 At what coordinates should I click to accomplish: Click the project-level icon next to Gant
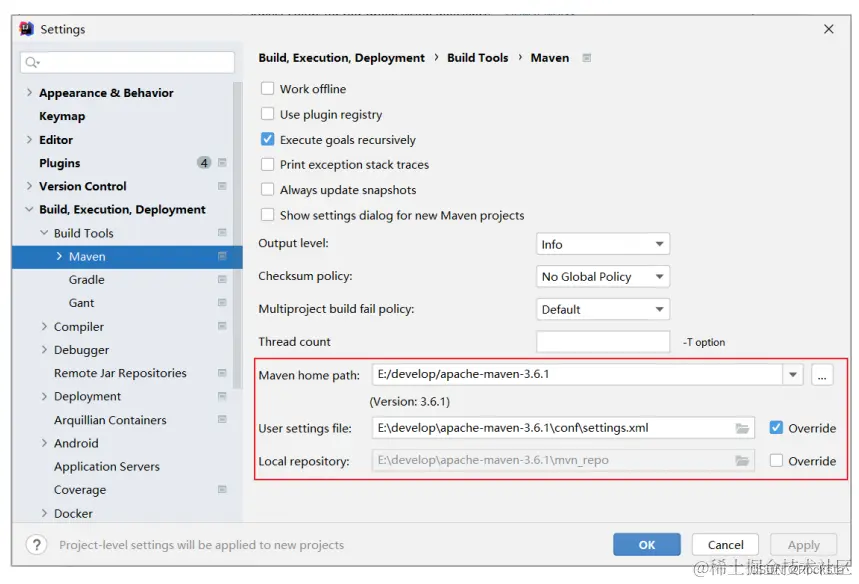pyautogui.click(x=222, y=303)
